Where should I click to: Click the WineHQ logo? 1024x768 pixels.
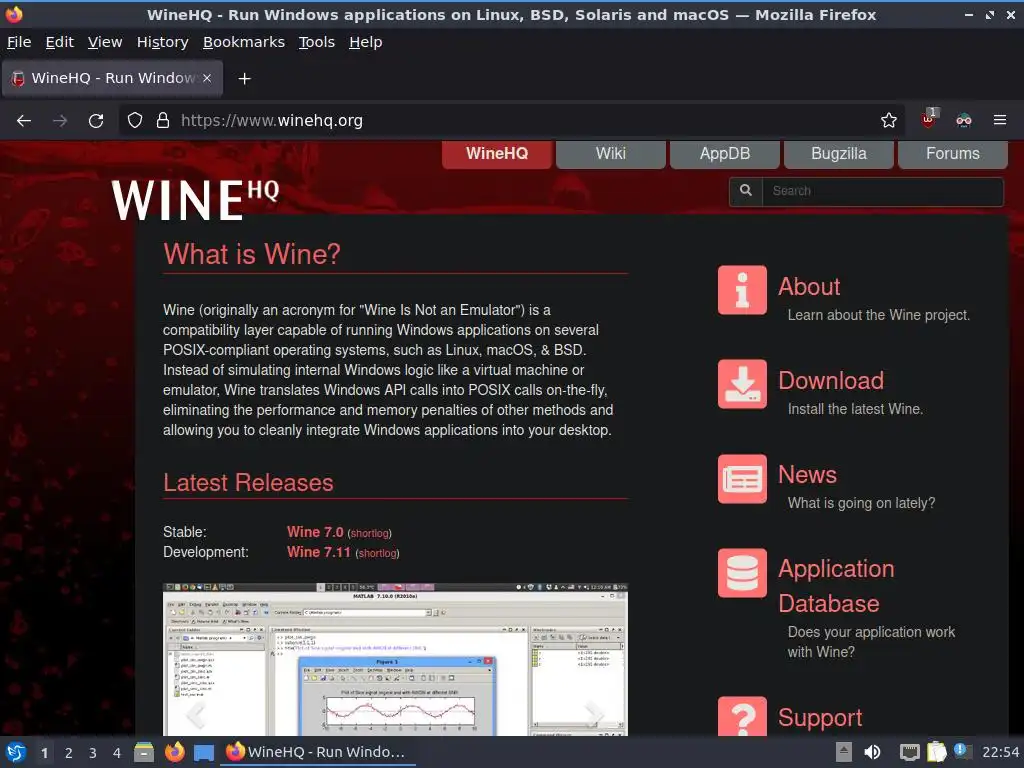point(195,200)
